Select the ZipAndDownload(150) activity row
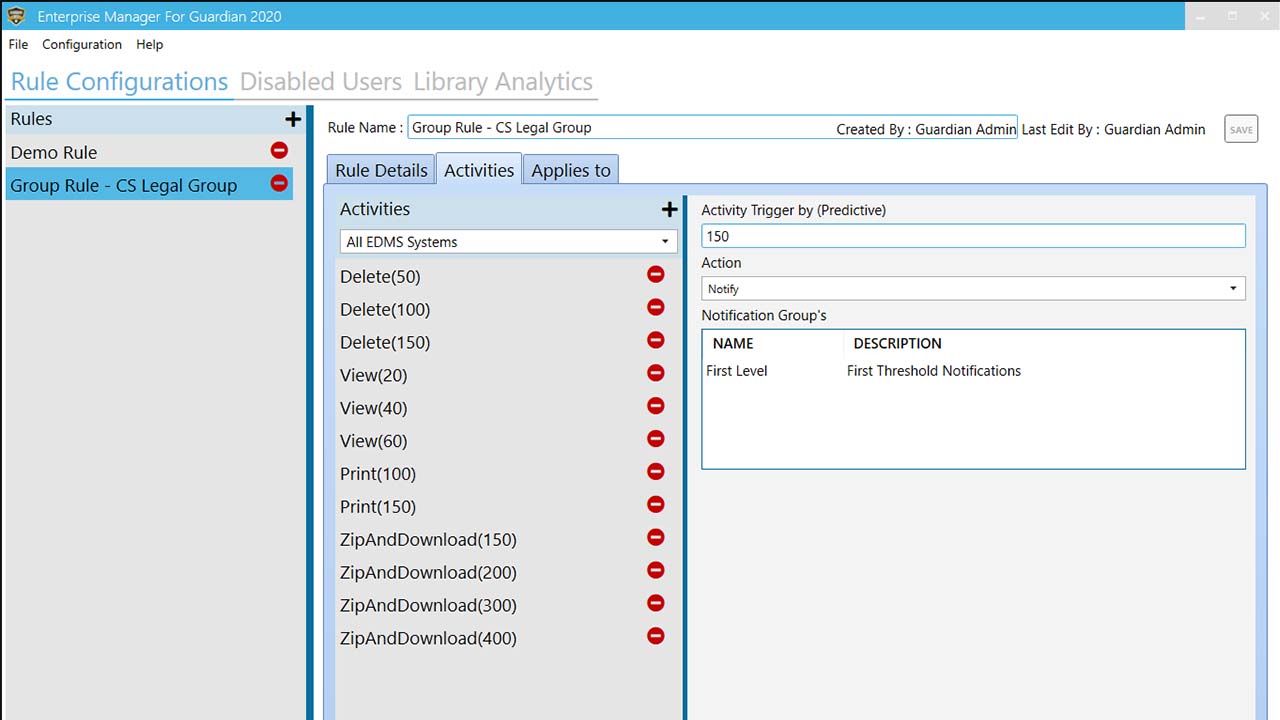1280x720 pixels. [506, 539]
